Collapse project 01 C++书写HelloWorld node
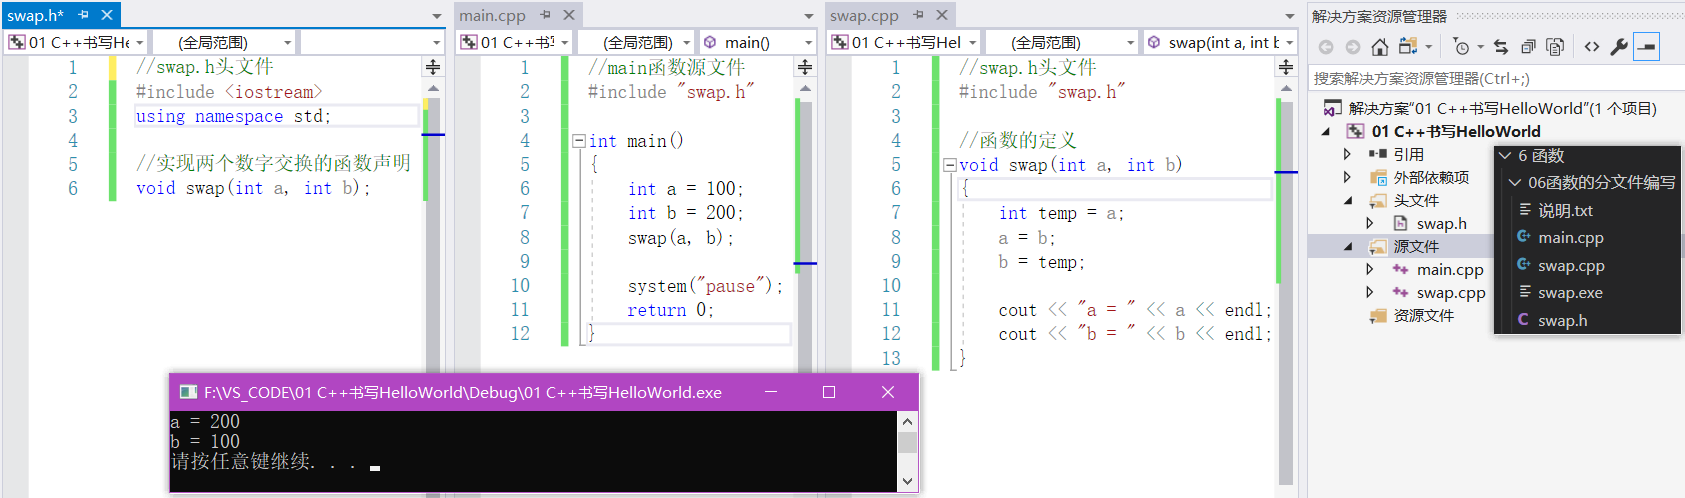 (1327, 131)
